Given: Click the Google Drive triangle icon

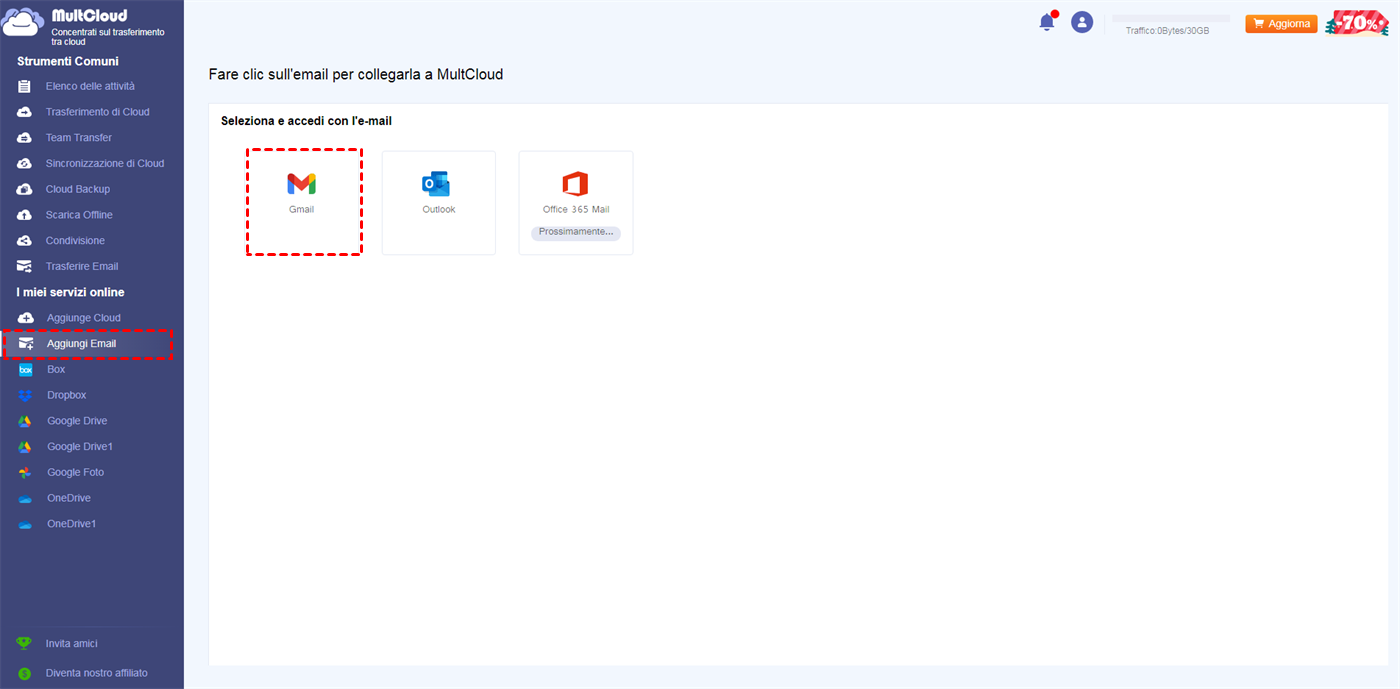Looking at the screenshot, I should [26, 421].
